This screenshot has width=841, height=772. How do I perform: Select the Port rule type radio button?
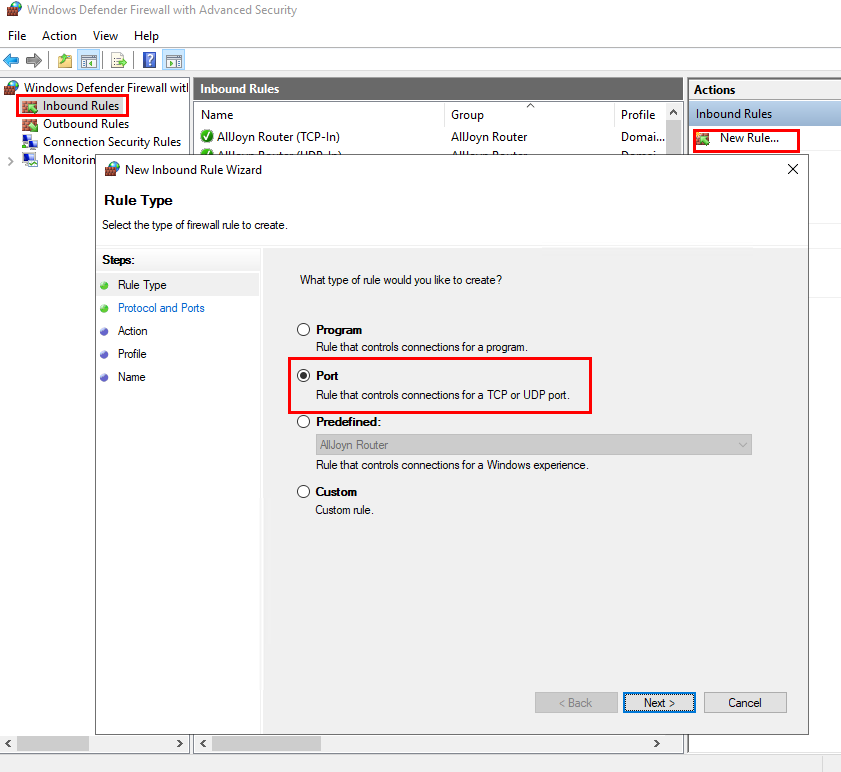pos(304,376)
